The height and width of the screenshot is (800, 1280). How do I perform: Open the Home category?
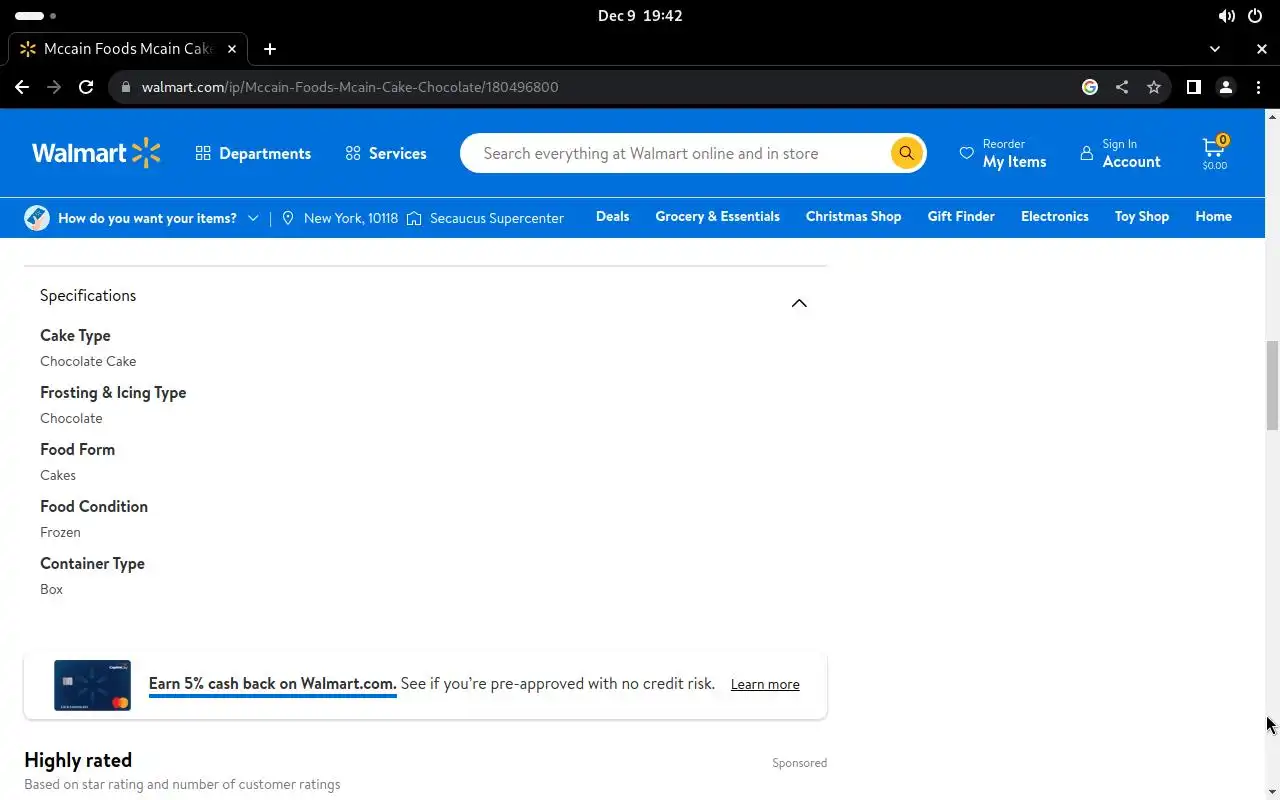click(1213, 216)
